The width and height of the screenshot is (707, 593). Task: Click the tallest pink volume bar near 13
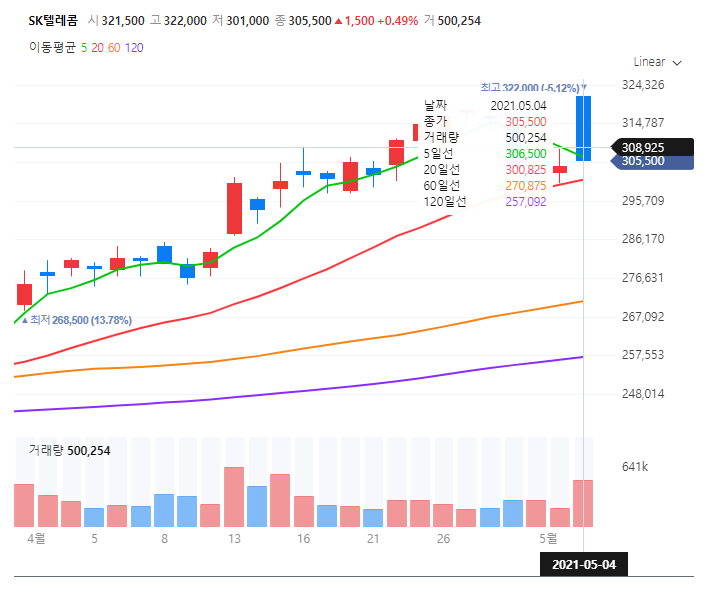(x=234, y=497)
